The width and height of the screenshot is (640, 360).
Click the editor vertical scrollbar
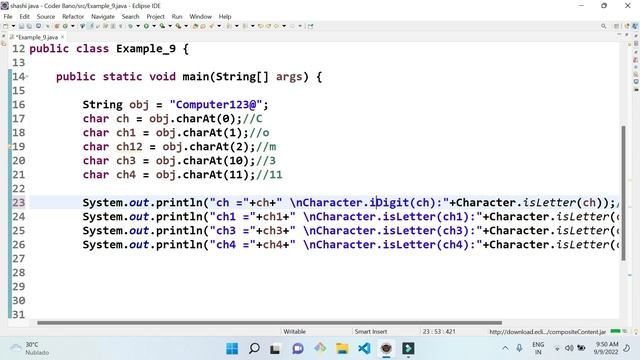(623, 193)
